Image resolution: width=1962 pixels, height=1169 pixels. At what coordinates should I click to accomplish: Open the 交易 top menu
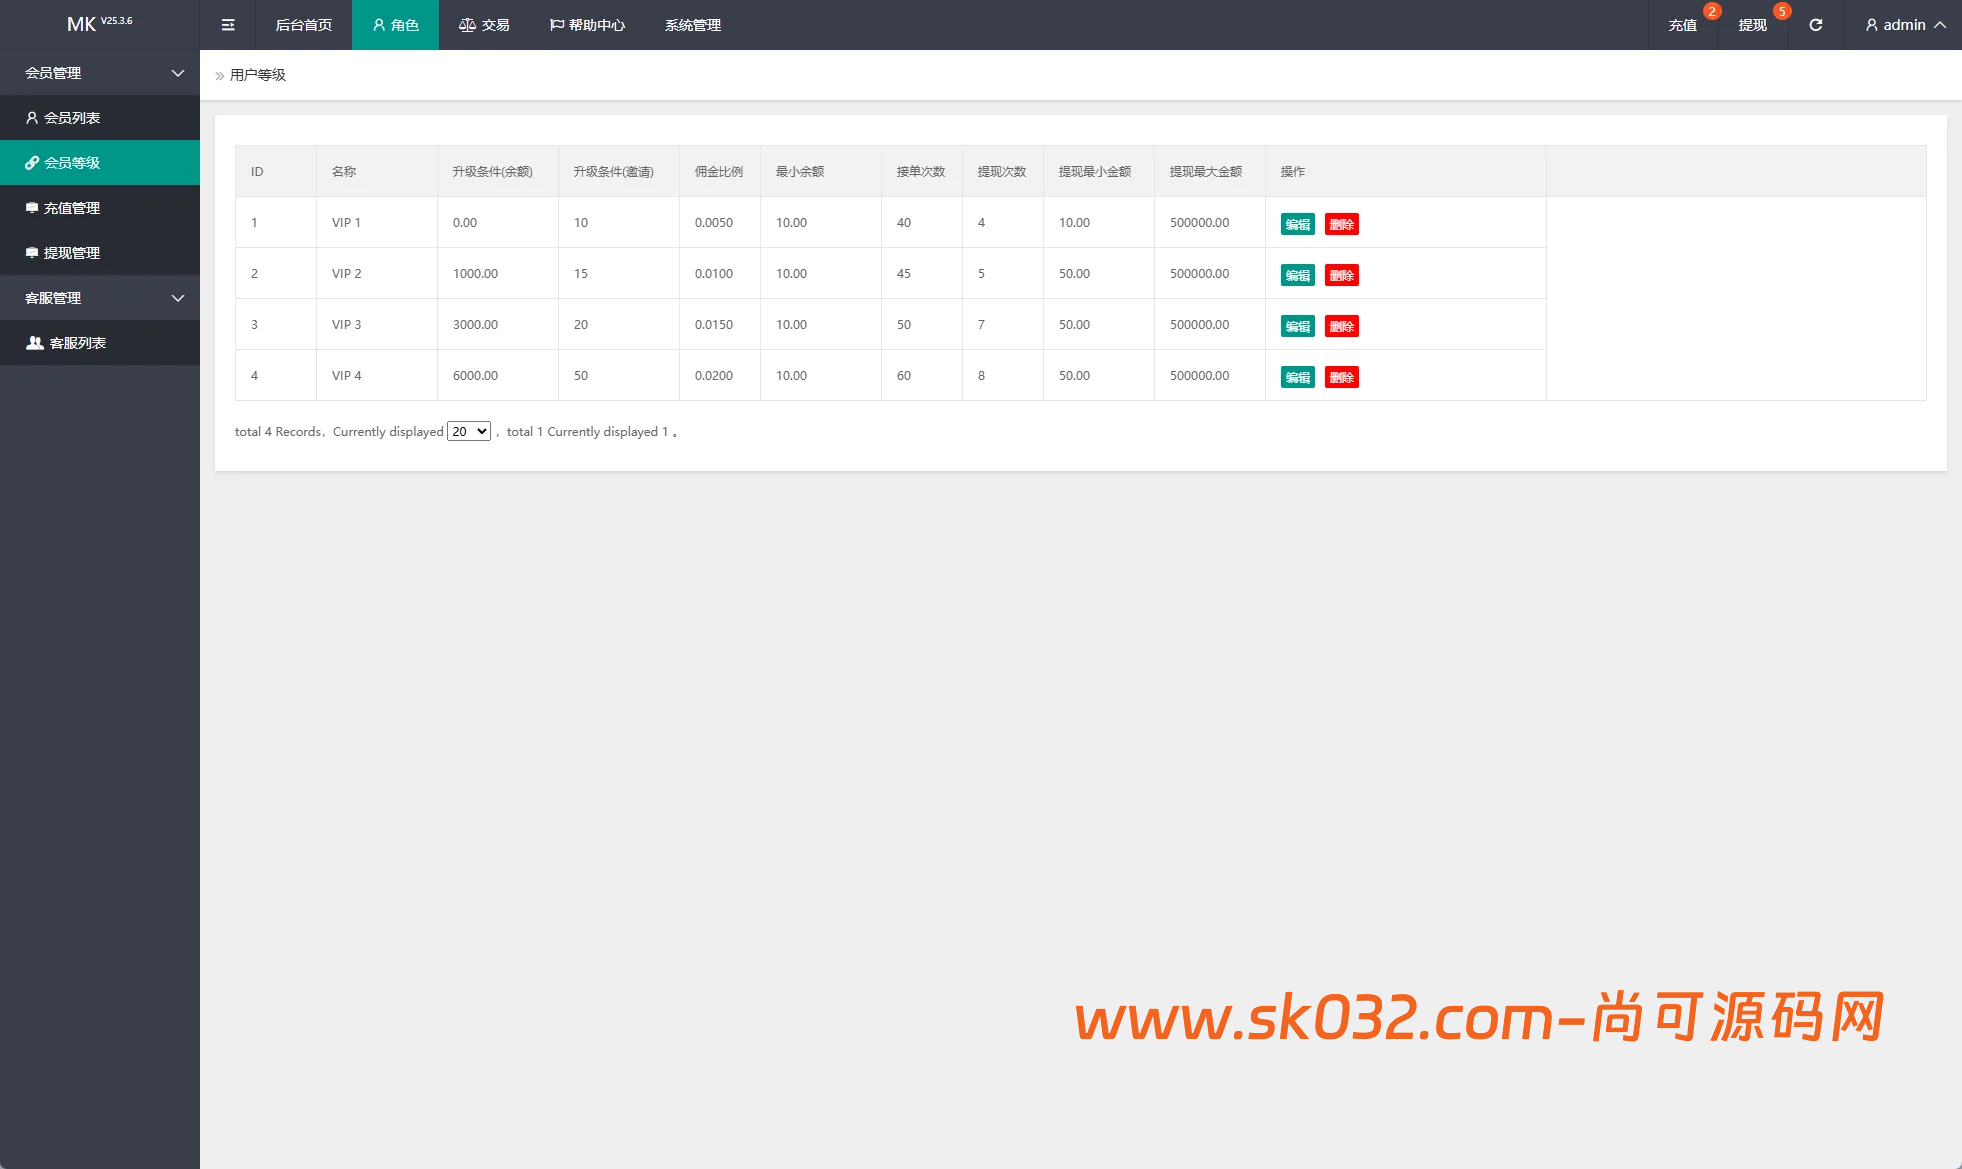(485, 25)
